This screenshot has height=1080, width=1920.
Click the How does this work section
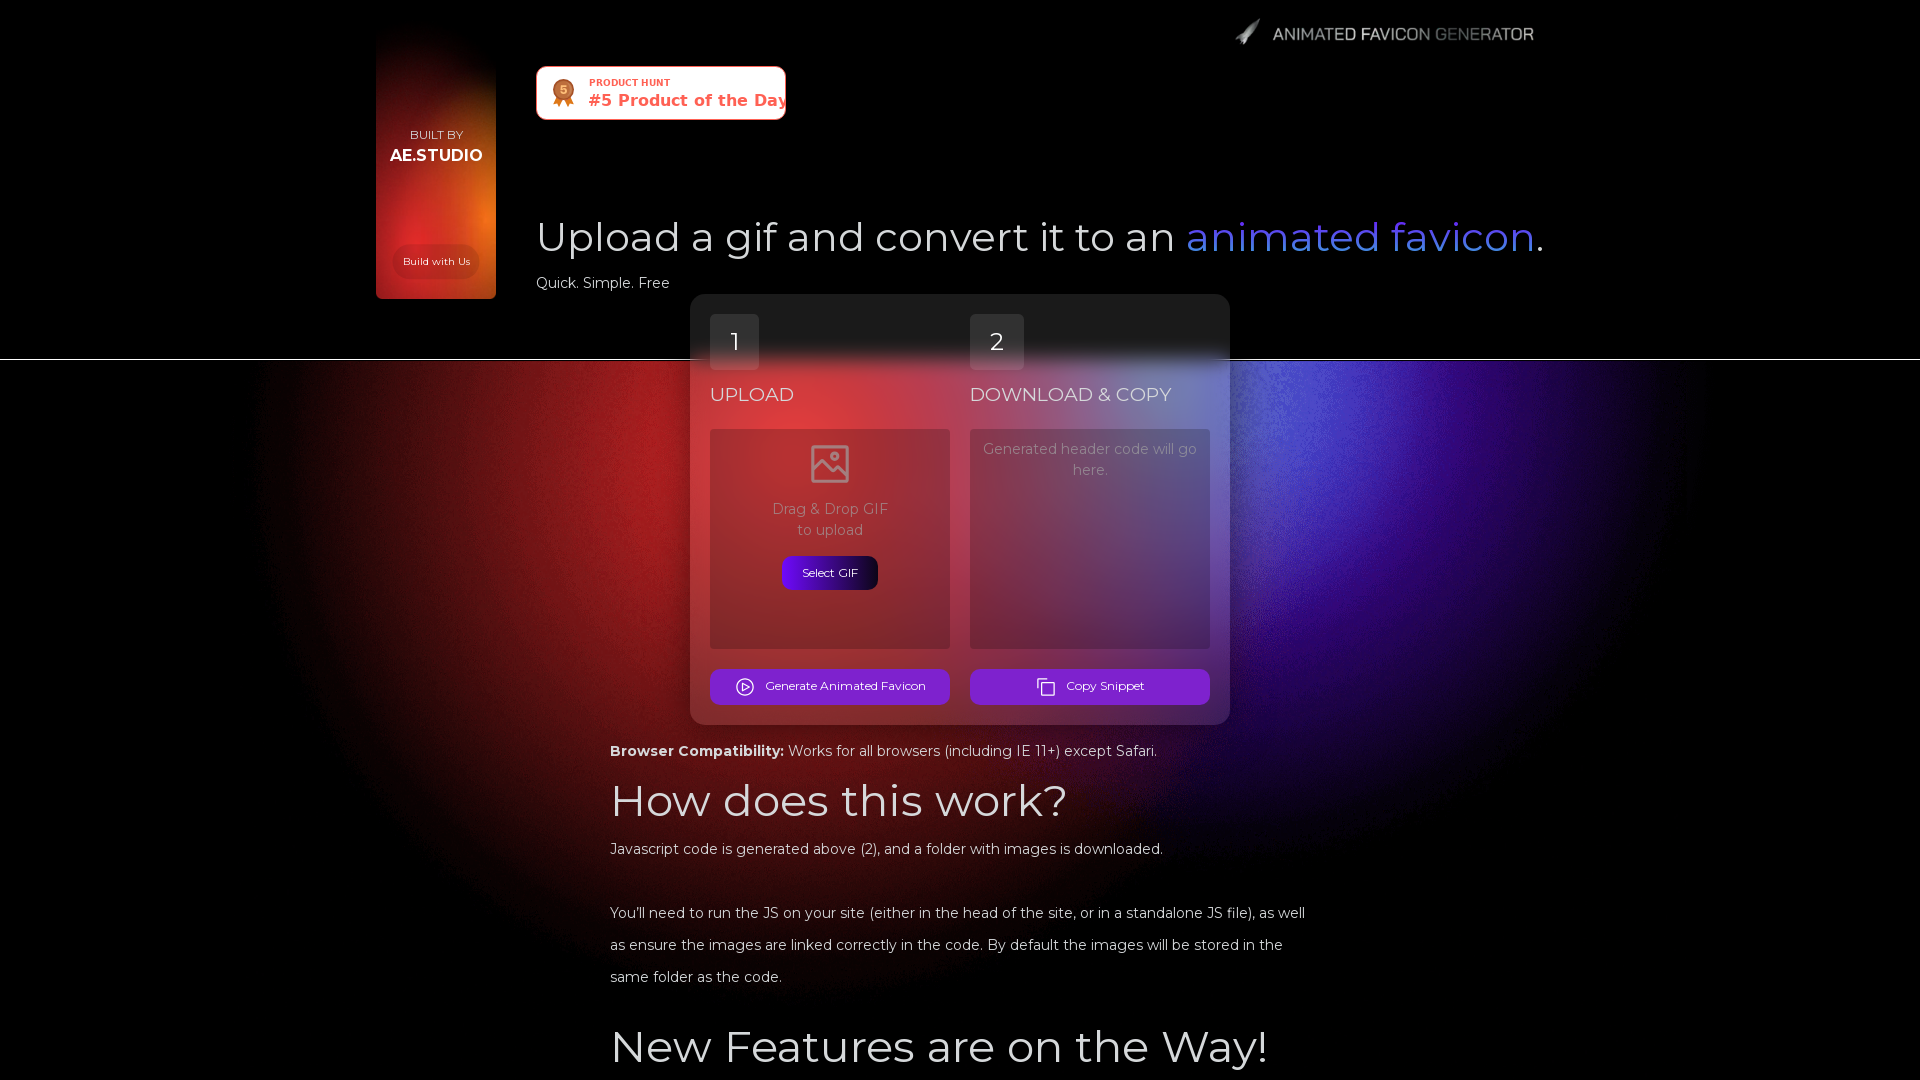click(x=839, y=800)
